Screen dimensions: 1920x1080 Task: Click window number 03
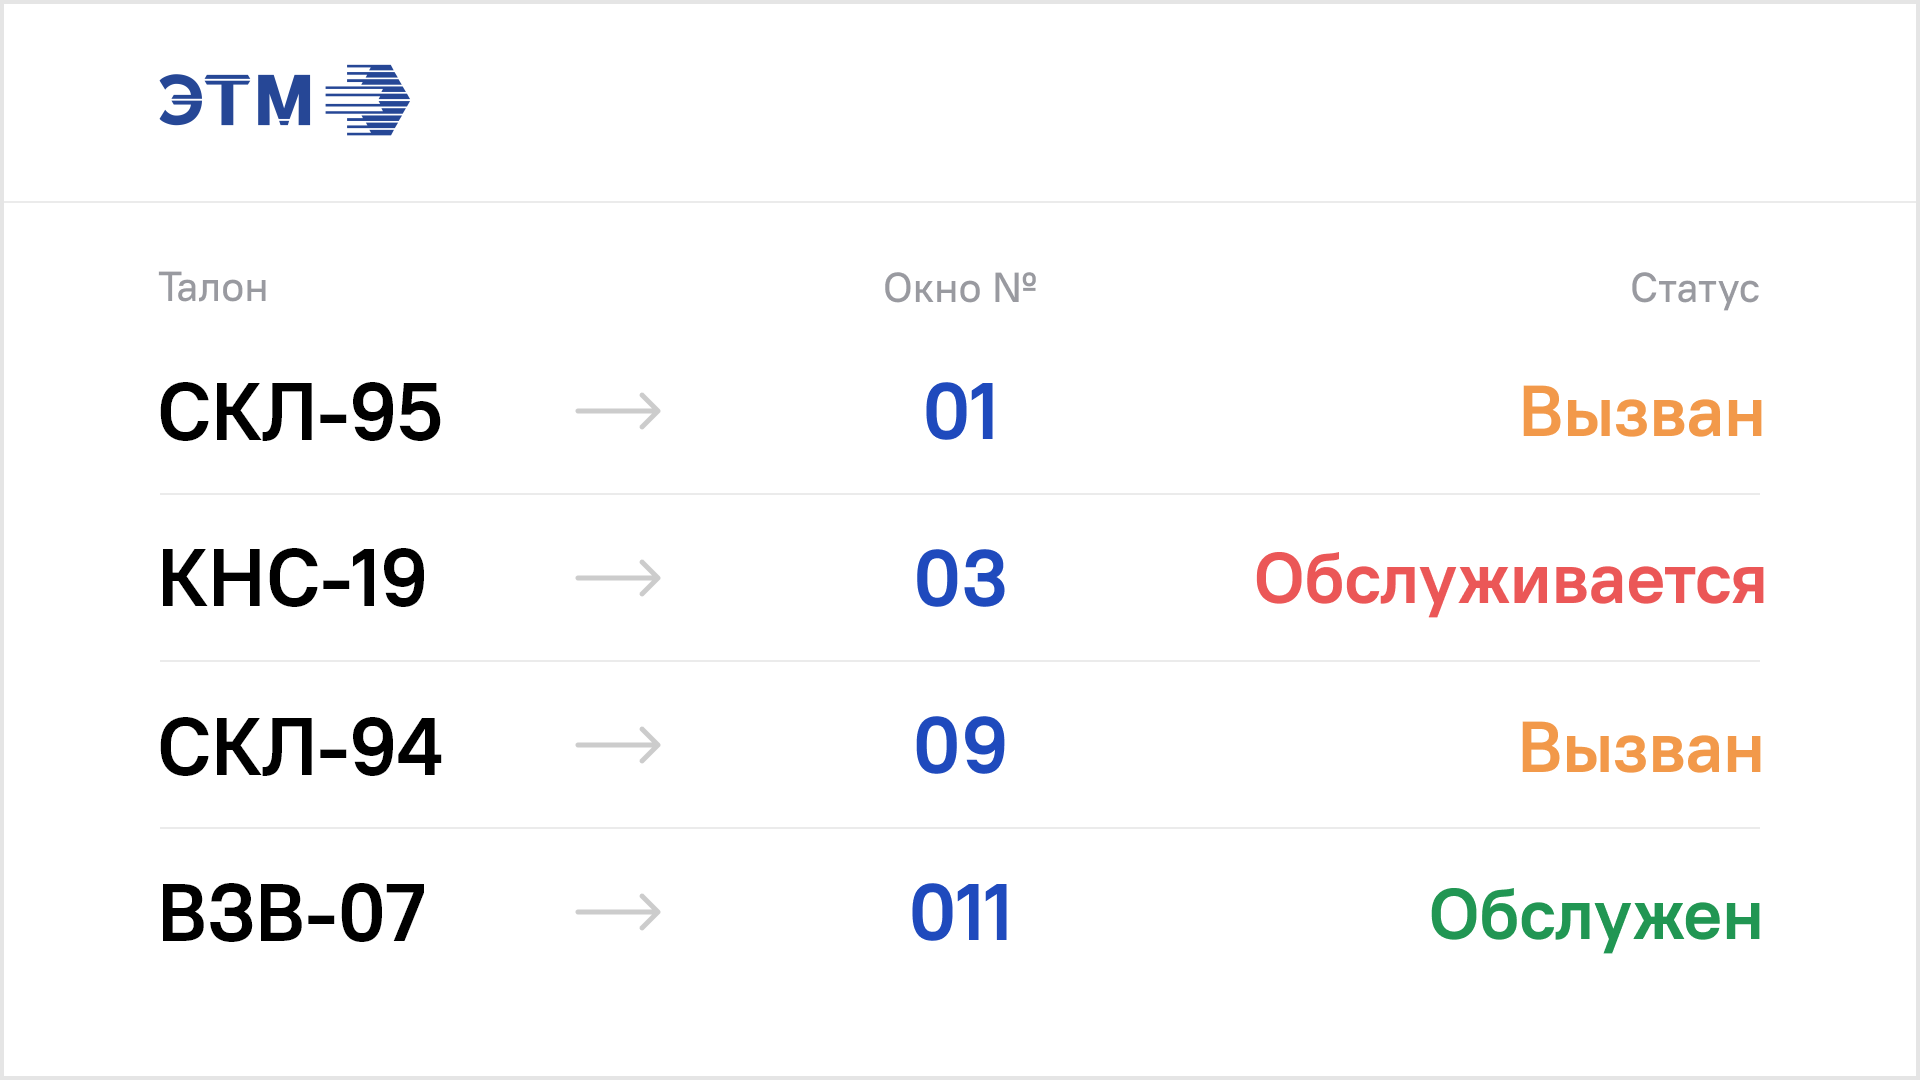tap(960, 579)
